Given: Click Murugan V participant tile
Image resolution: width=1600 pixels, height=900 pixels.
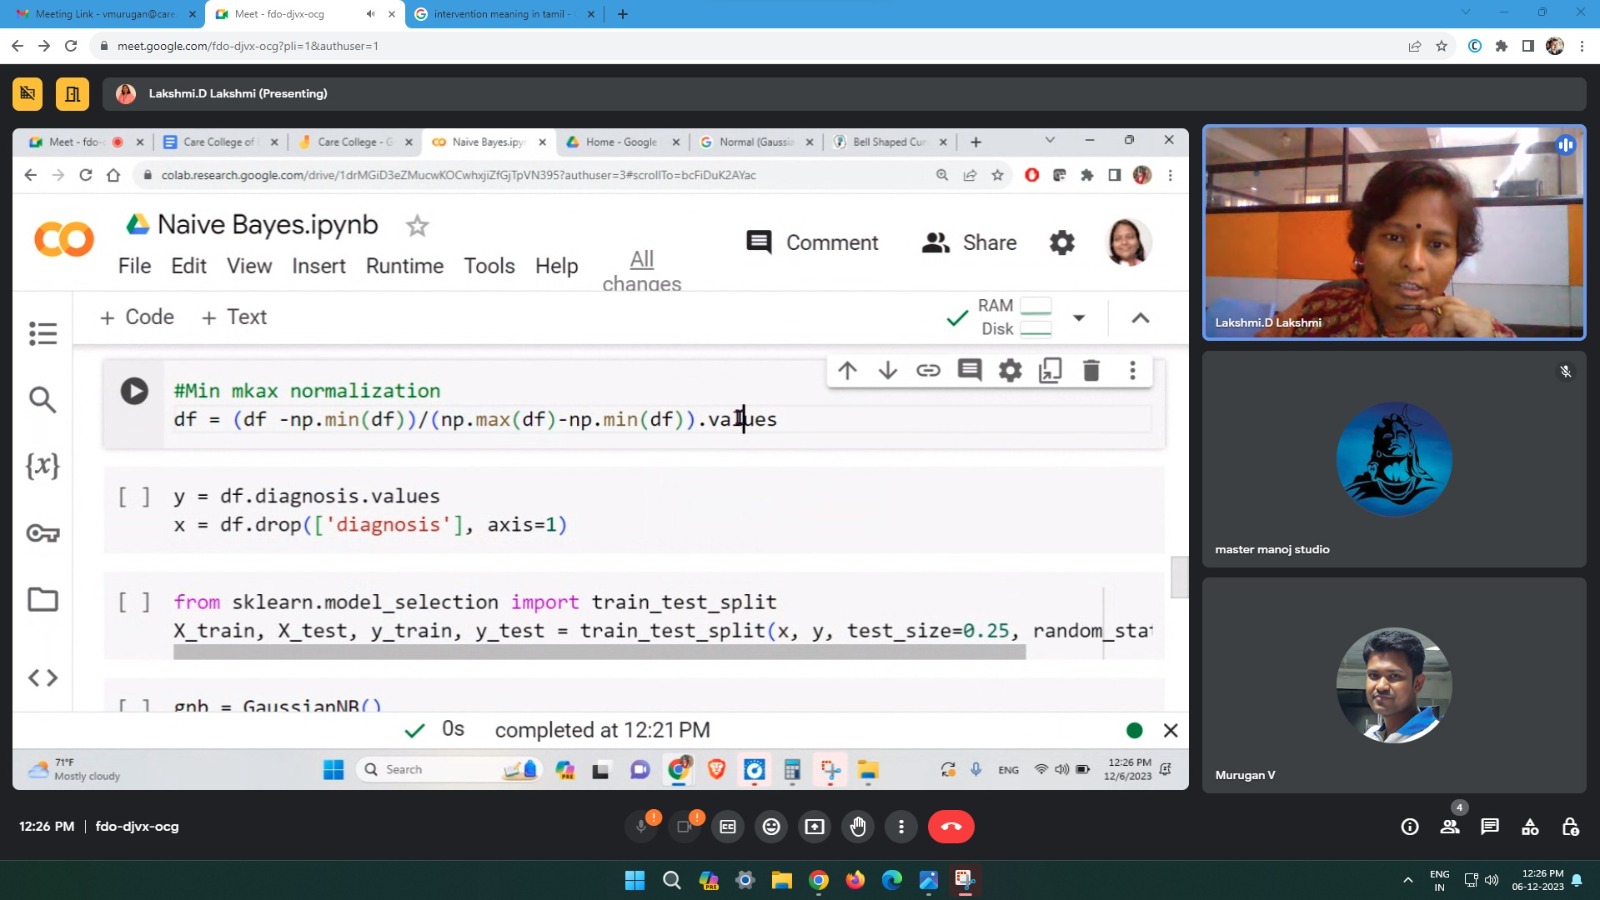Looking at the screenshot, I should click(1394, 686).
